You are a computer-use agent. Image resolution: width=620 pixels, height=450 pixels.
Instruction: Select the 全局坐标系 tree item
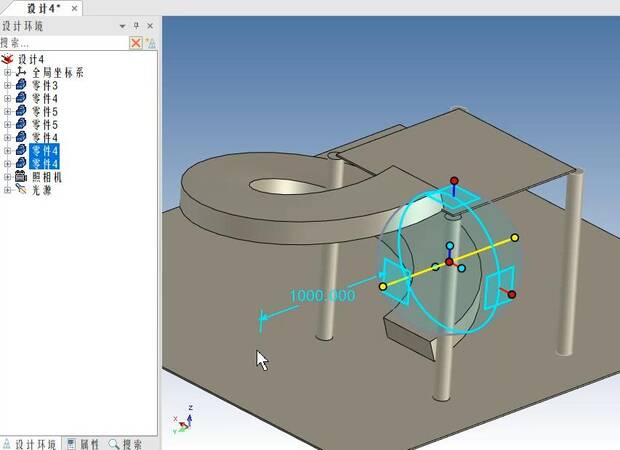coord(58,73)
